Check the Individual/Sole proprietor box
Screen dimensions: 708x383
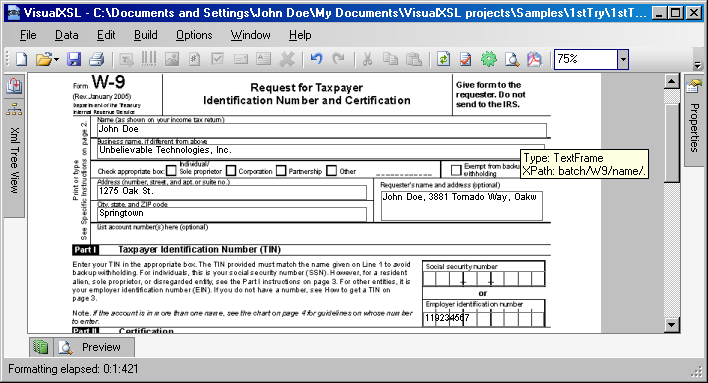171,171
